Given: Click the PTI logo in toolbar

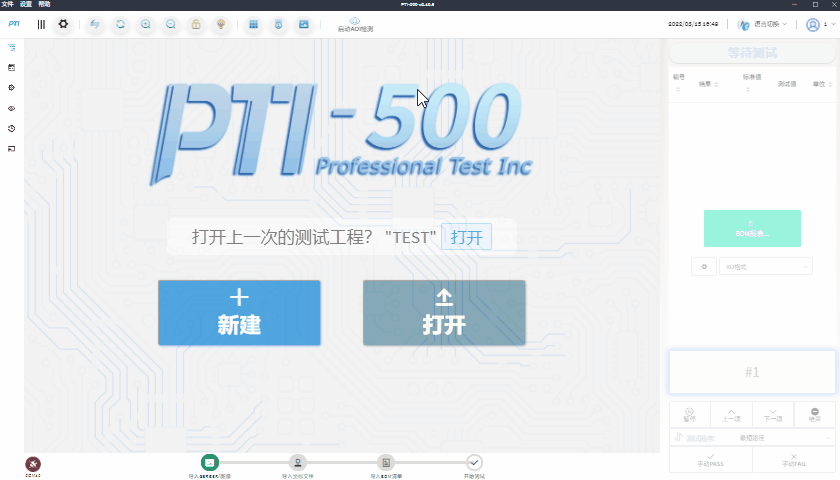Looking at the screenshot, I should click(x=14, y=24).
